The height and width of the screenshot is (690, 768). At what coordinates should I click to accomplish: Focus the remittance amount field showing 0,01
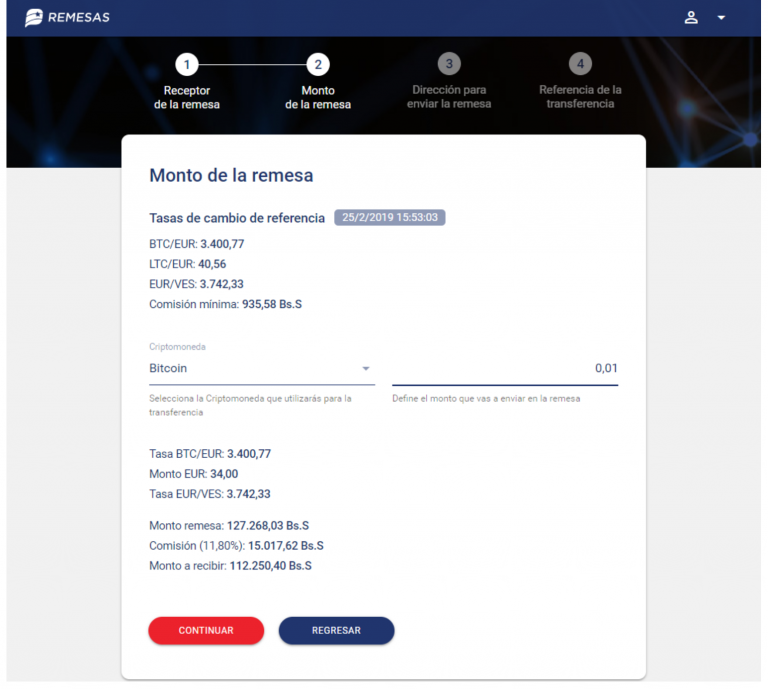(504, 368)
